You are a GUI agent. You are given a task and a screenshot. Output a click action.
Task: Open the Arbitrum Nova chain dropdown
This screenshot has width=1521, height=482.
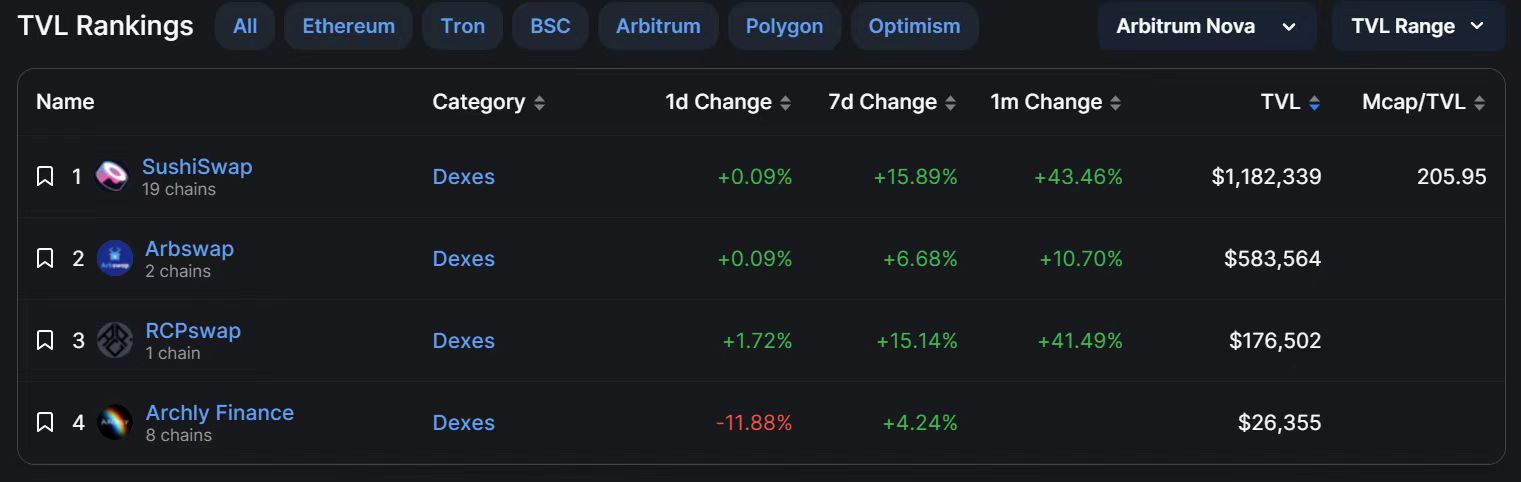click(1206, 26)
